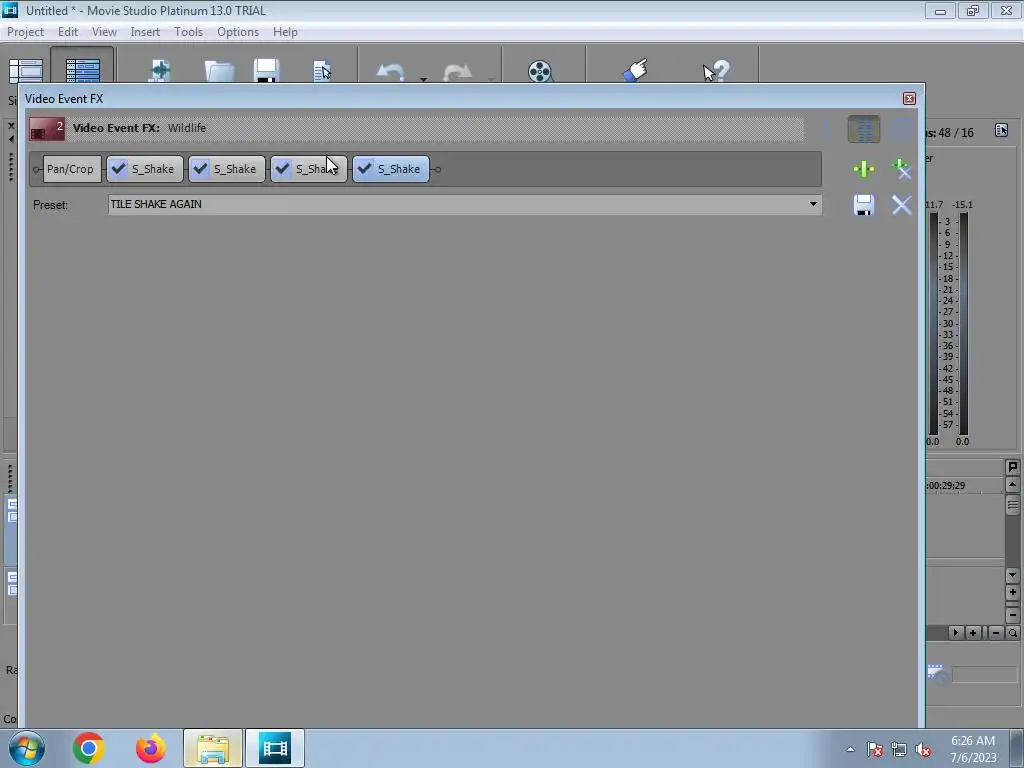Screen dimensions: 1024x768
Task: Open the Edit menu
Action: click(x=67, y=31)
